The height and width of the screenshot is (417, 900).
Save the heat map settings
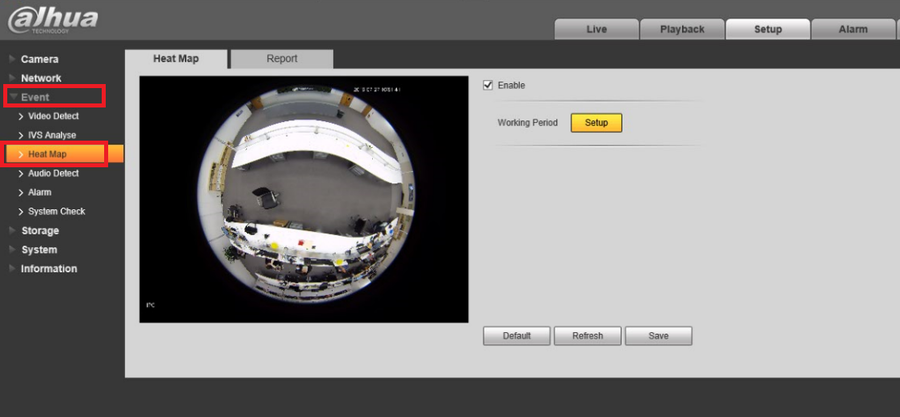click(x=658, y=336)
